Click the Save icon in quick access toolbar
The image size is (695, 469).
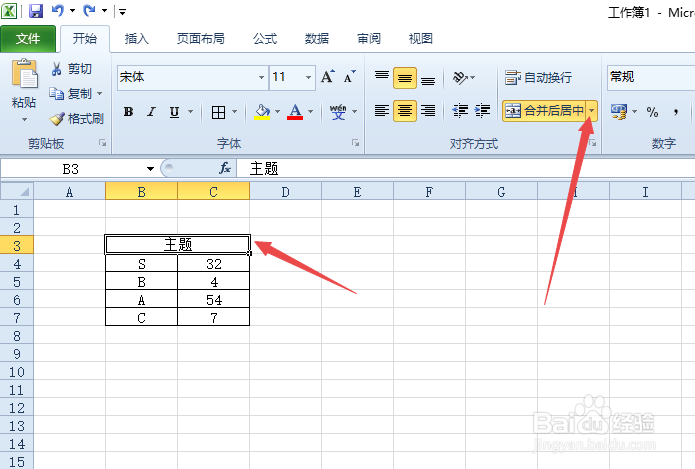(35, 11)
